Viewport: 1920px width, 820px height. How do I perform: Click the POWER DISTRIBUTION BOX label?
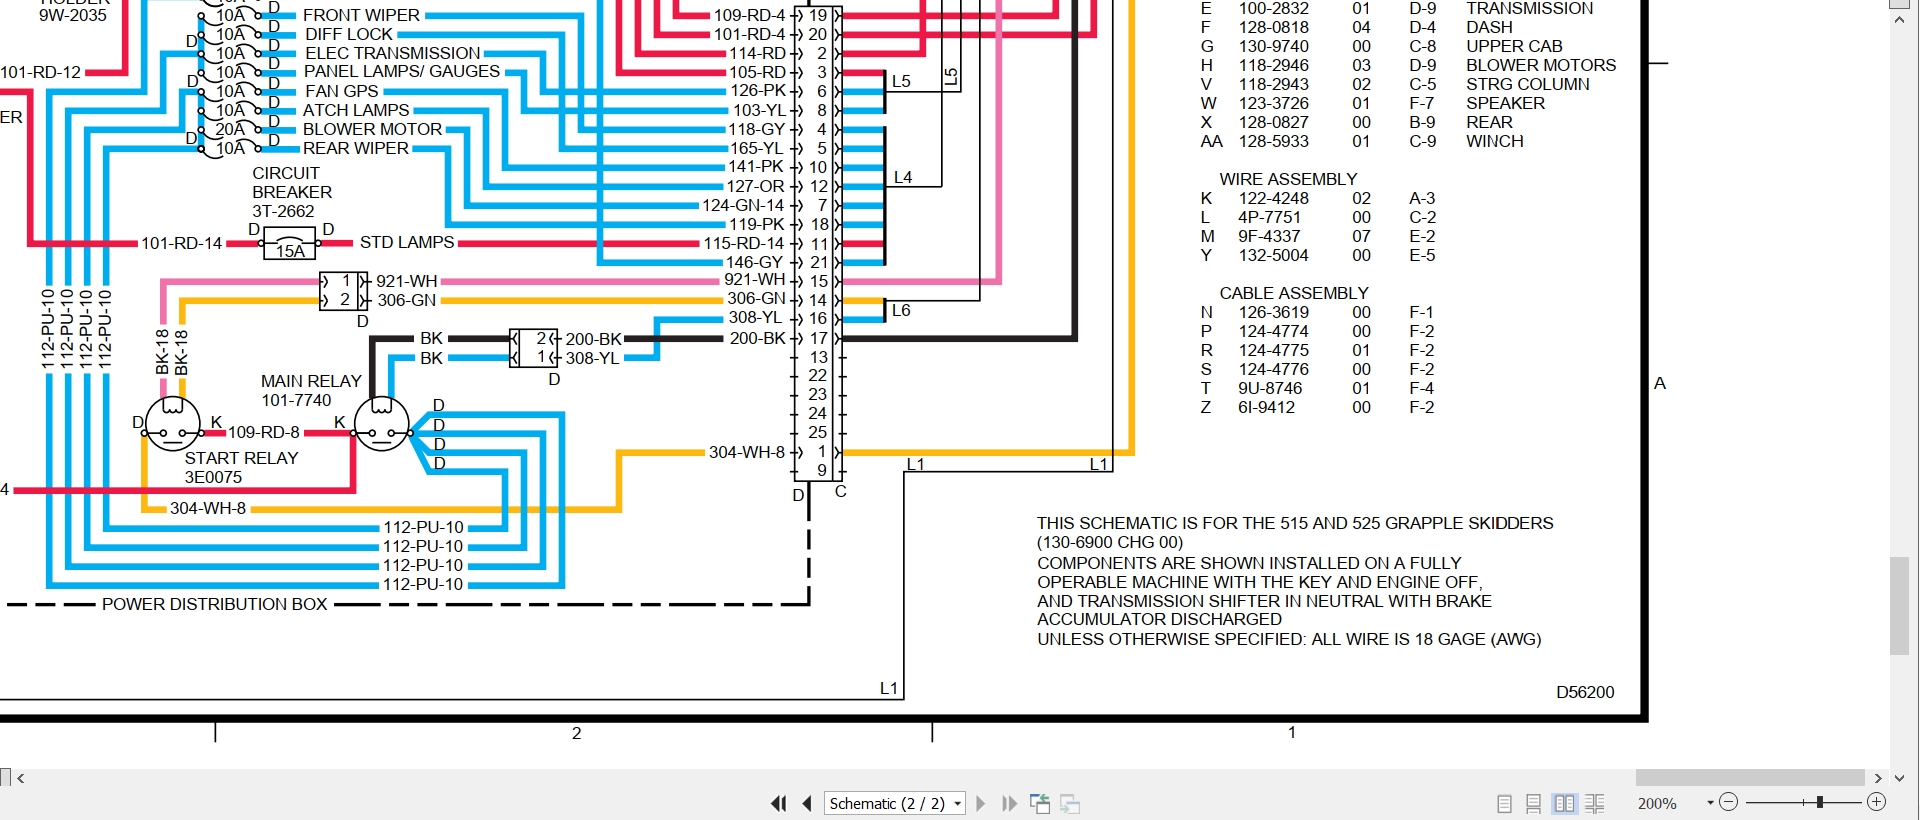tap(214, 604)
